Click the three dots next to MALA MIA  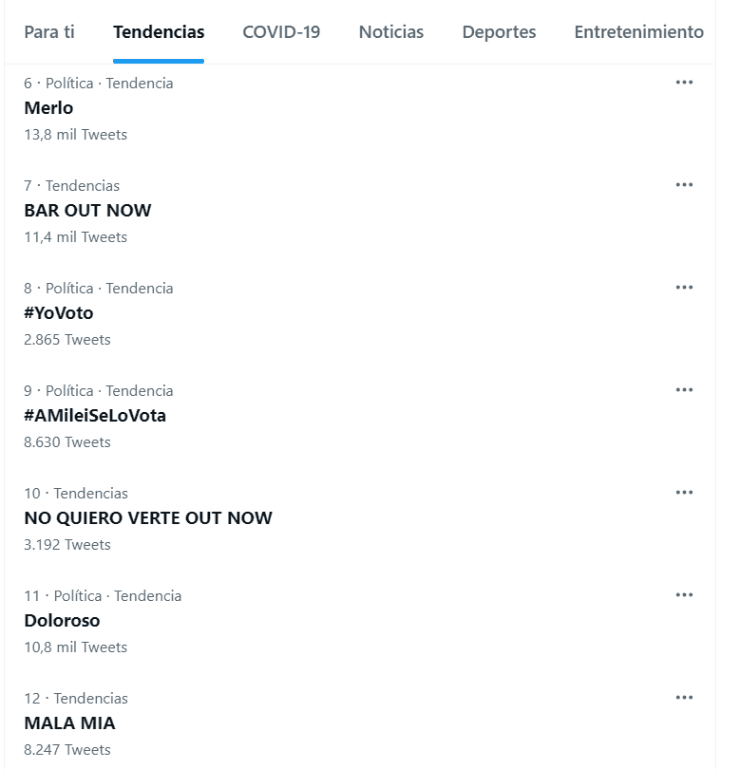[684, 698]
